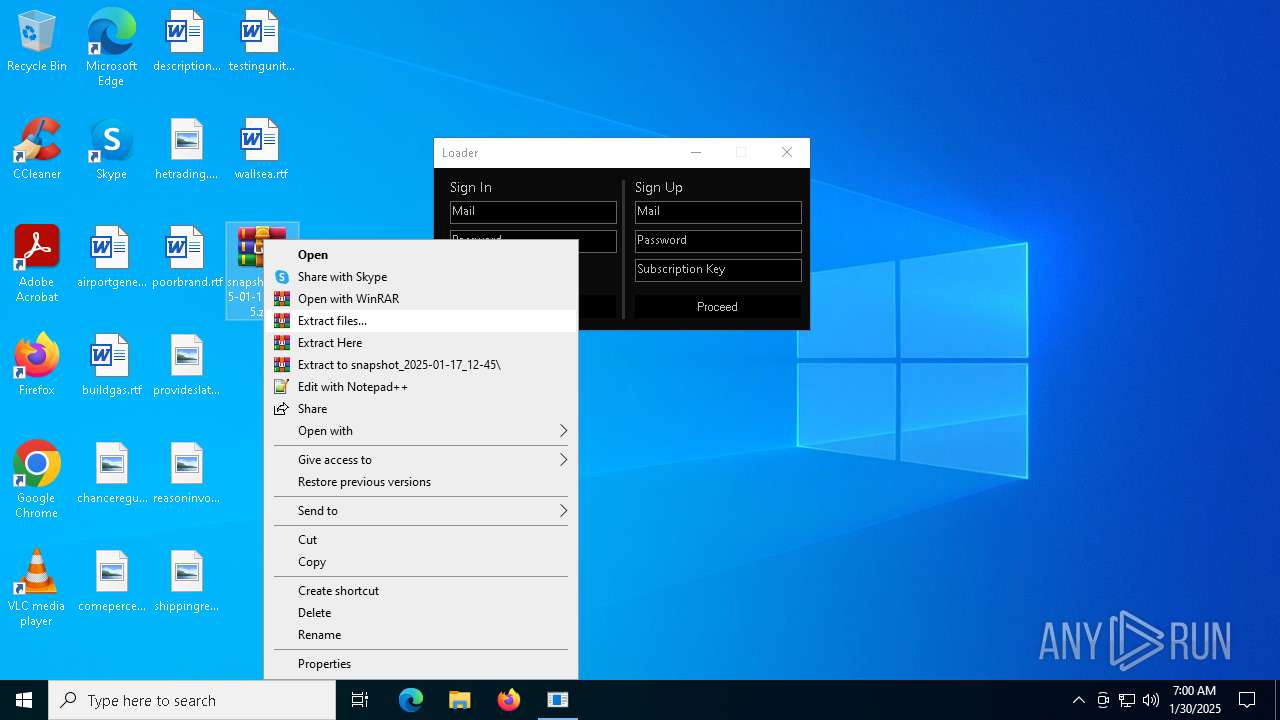Open the volume control in tray
The image size is (1280, 720).
[1151, 700]
